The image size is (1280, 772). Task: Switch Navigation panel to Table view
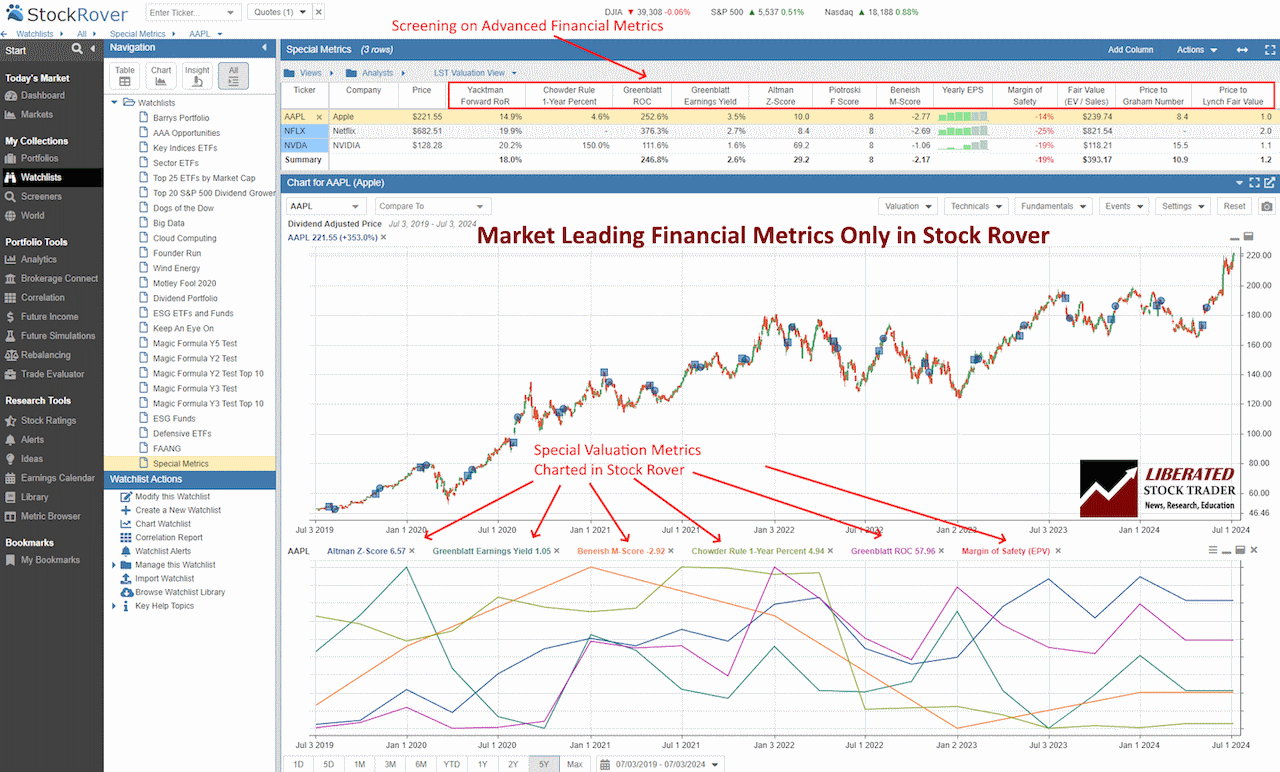(125, 76)
